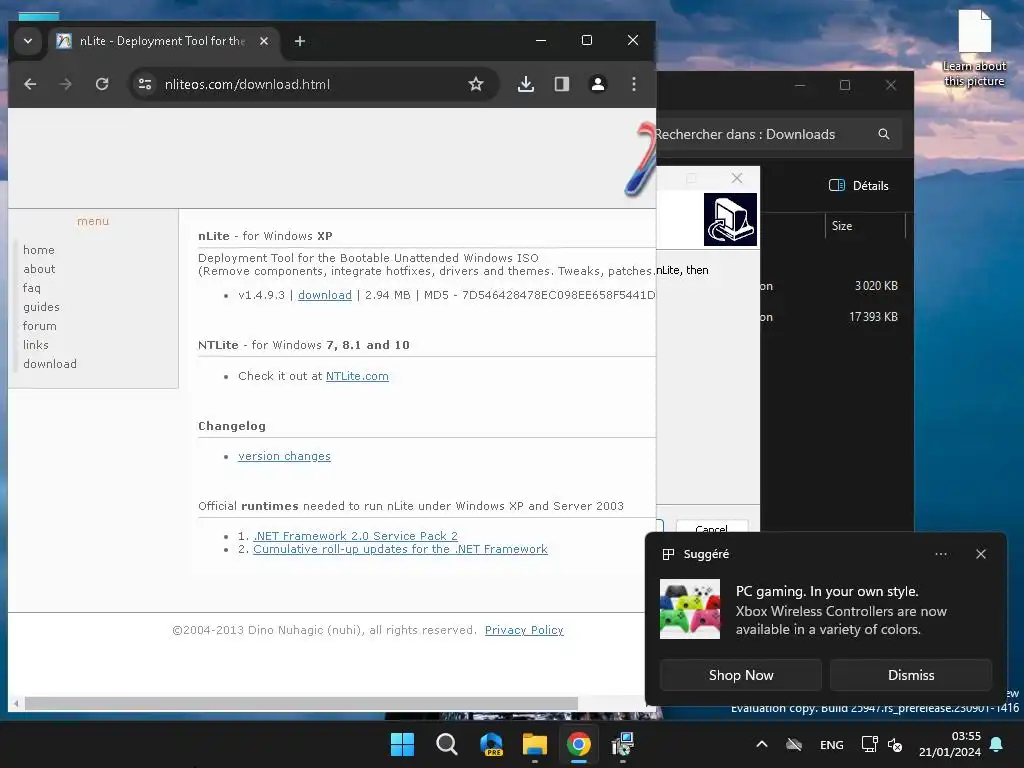Open taskbar Search
Image resolution: width=1024 pixels, height=768 pixels.
click(x=447, y=744)
